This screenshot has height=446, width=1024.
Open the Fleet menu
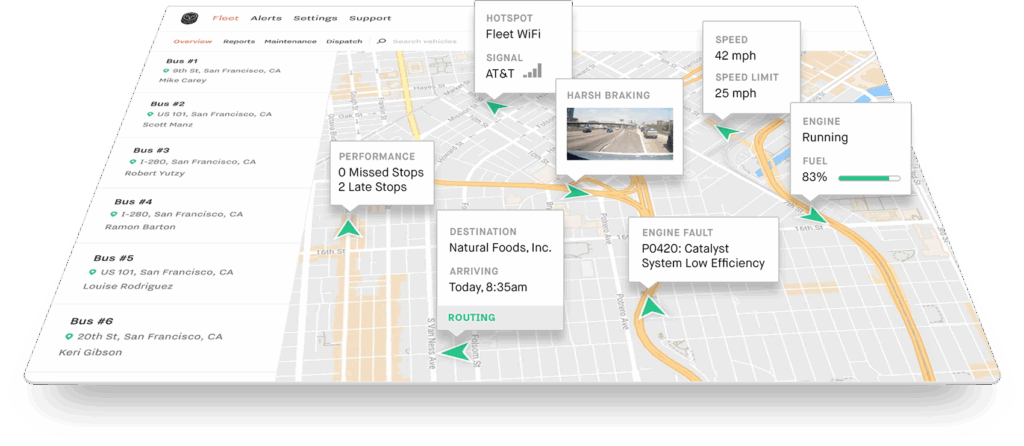point(225,18)
